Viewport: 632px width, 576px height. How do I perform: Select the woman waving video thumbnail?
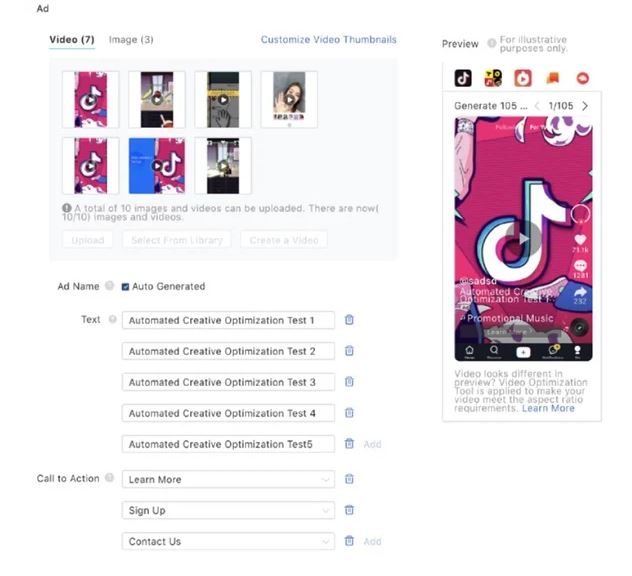[289, 100]
